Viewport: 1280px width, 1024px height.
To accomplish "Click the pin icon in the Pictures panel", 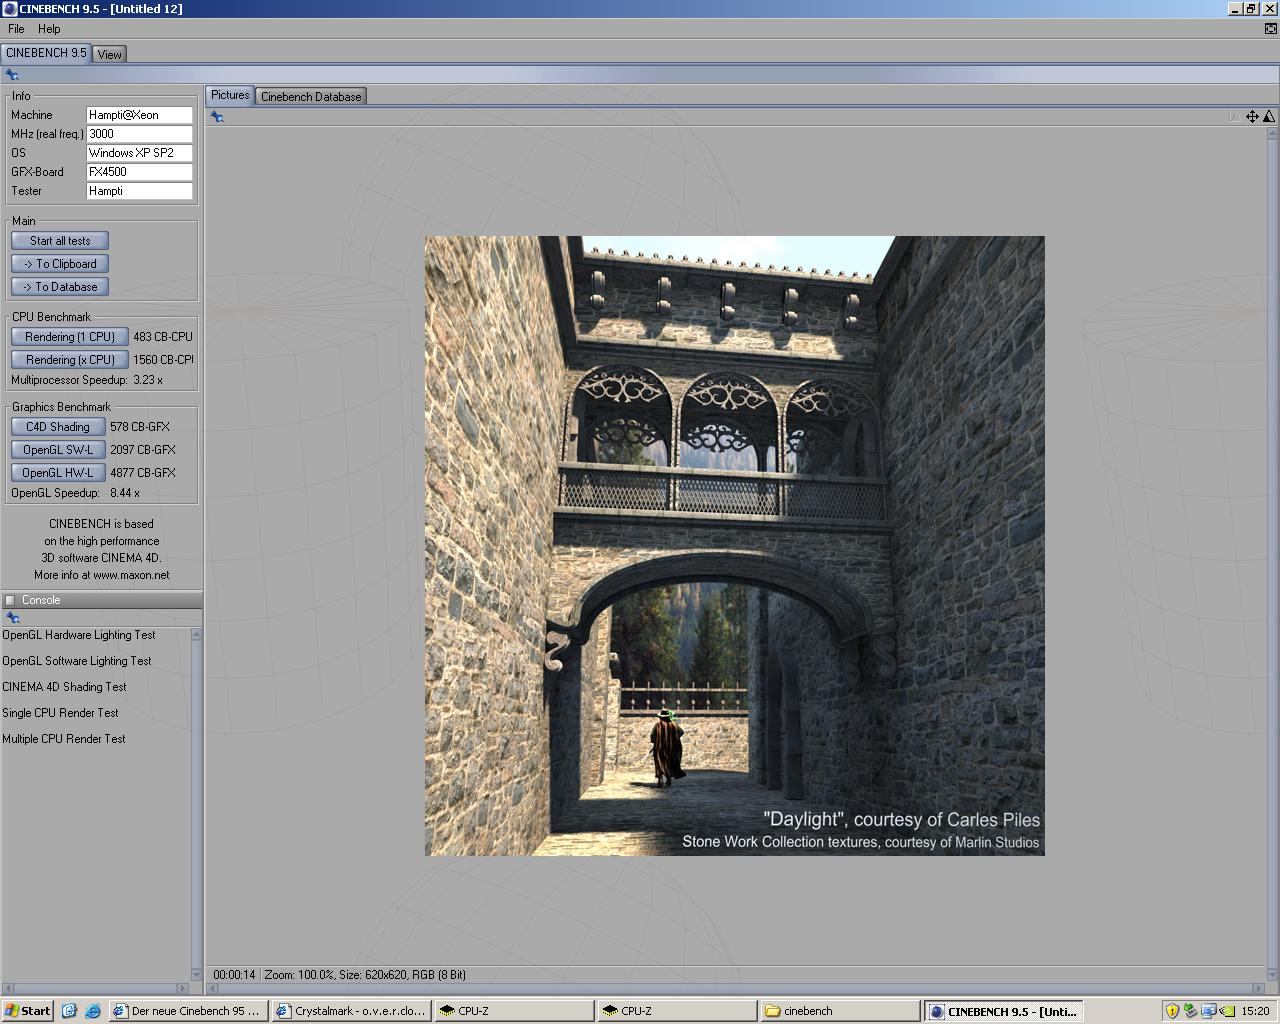I will click(x=217, y=117).
